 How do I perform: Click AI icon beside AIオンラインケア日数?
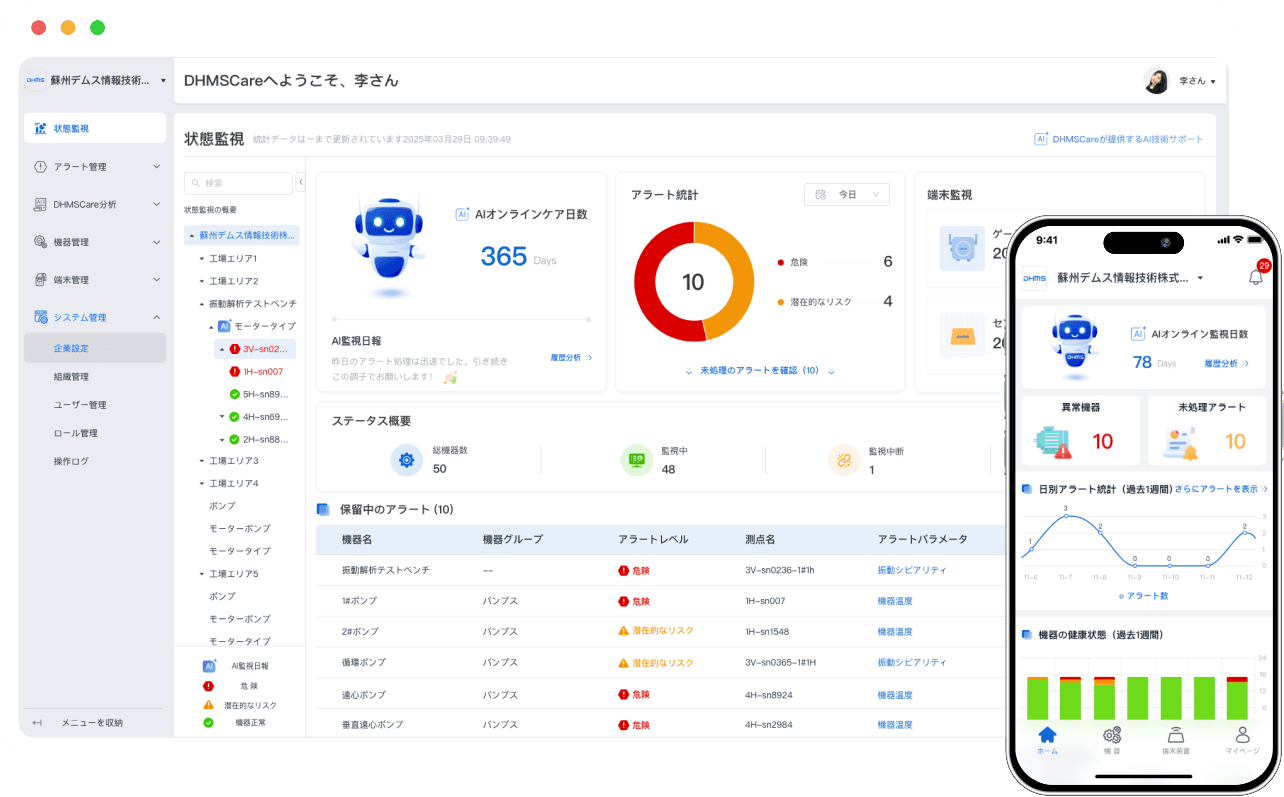click(x=462, y=214)
